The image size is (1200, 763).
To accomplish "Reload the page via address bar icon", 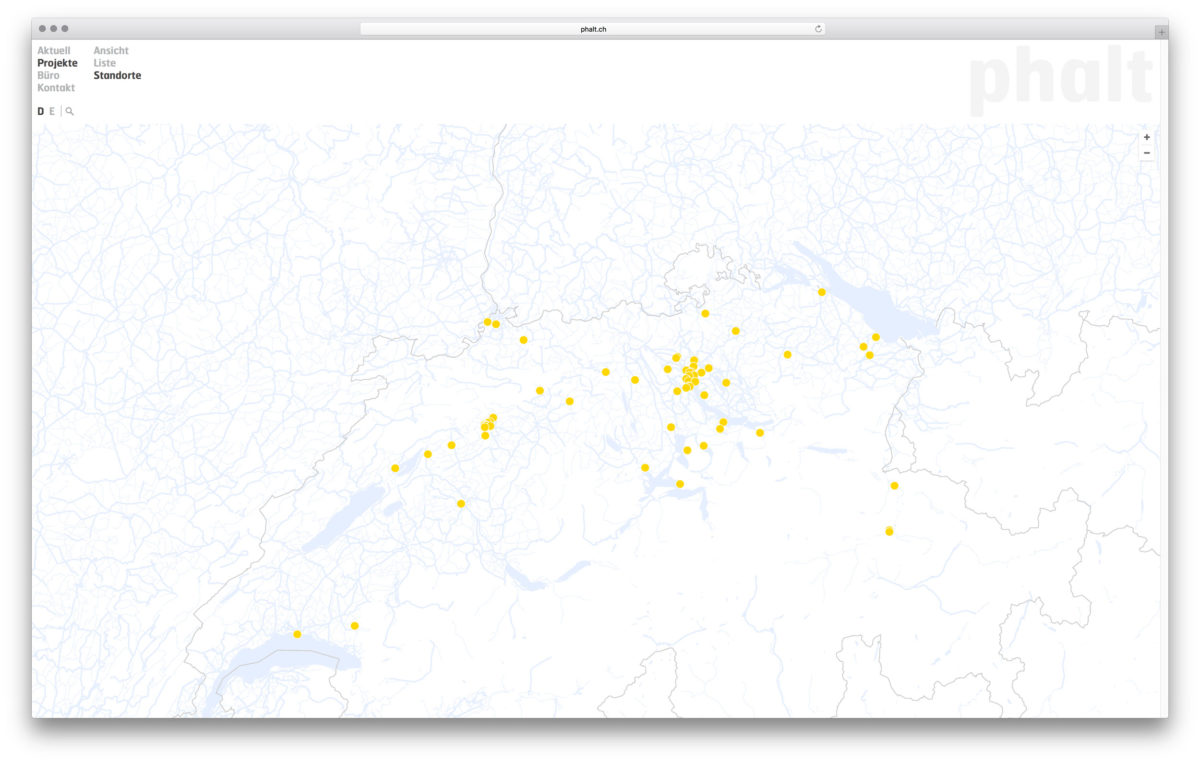I will pos(818,29).
